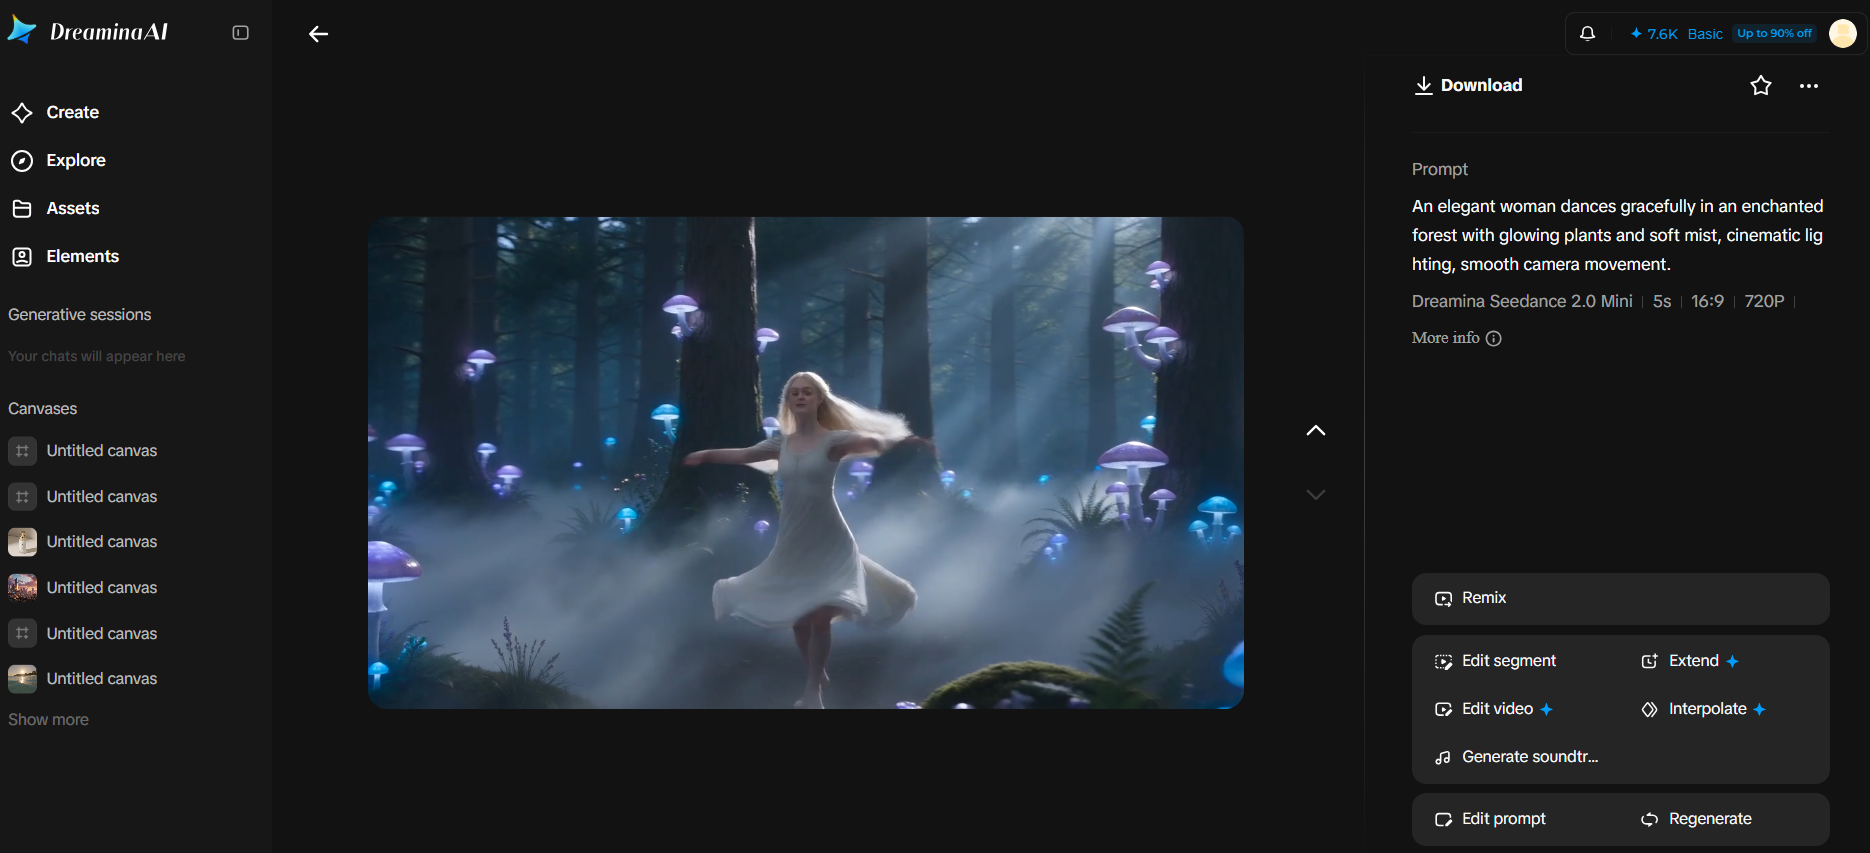This screenshot has width=1870, height=853.
Task: Open the Explore section
Action: point(58,160)
